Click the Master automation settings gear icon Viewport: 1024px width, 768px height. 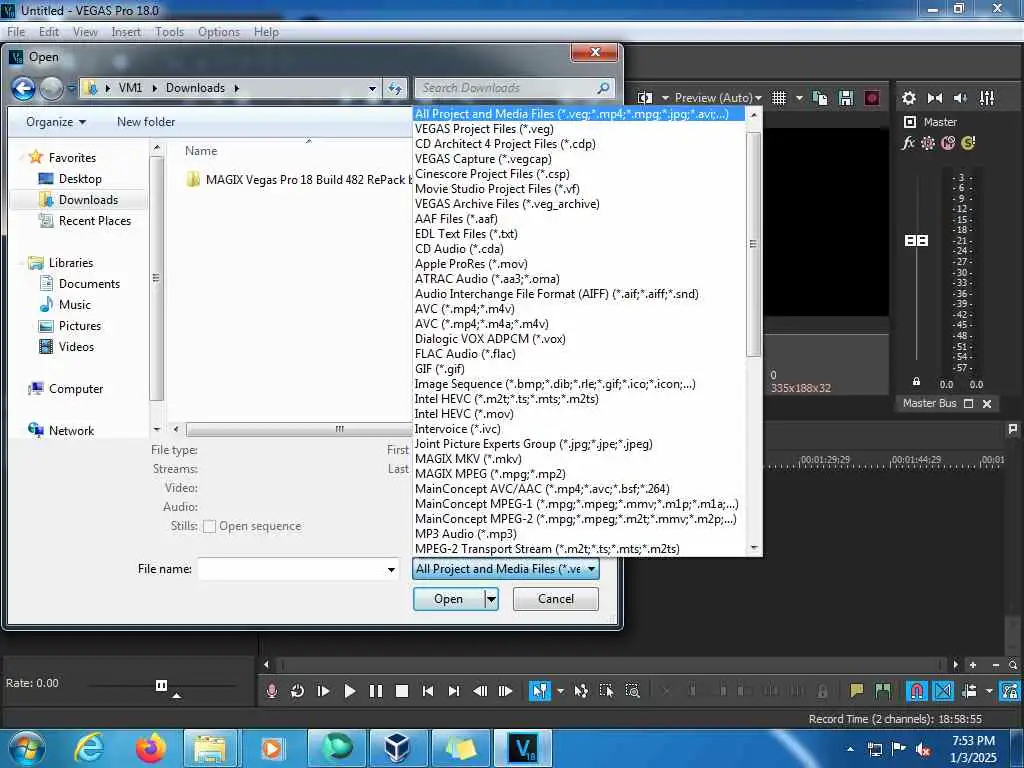click(928, 143)
